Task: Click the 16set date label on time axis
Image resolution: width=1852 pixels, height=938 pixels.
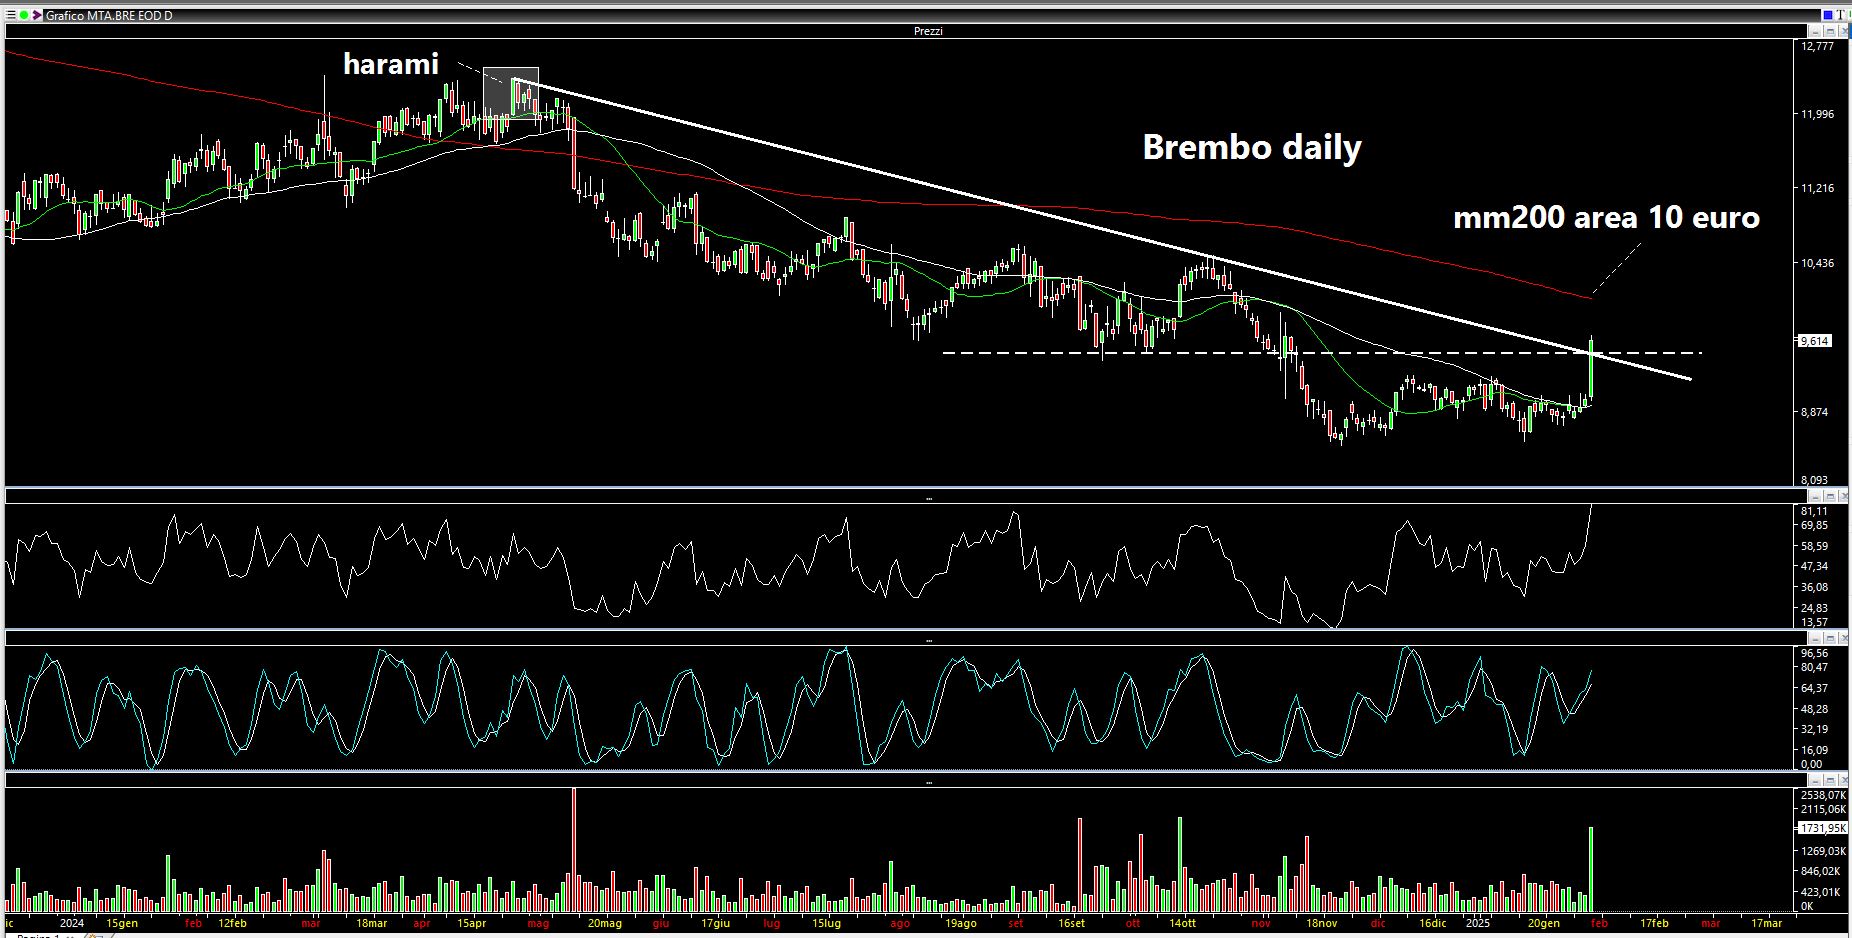Action: [1071, 923]
